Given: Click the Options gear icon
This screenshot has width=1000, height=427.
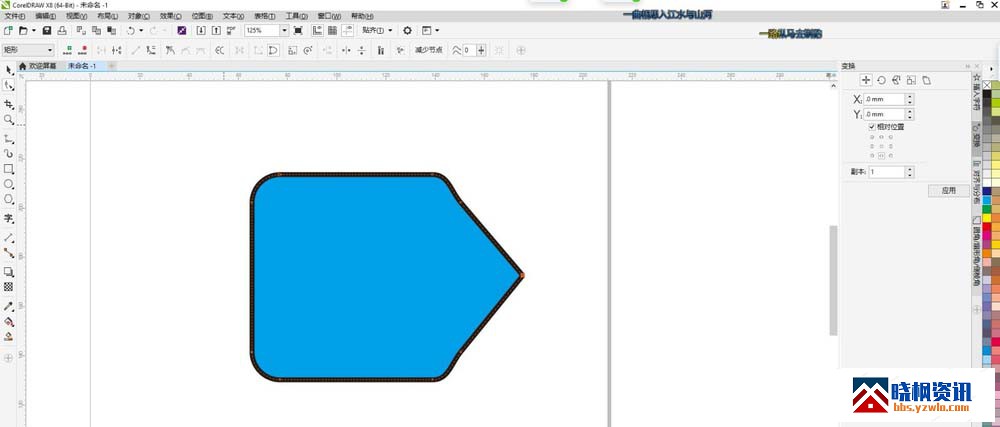Looking at the screenshot, I should 408,30.
